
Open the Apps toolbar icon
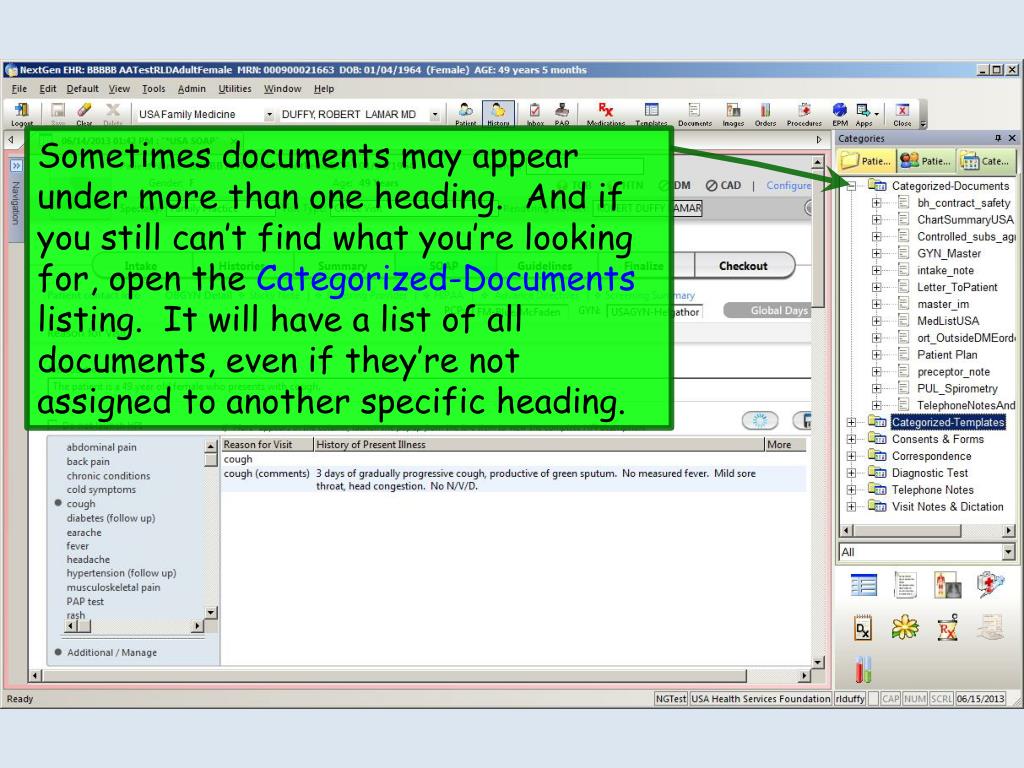[864, 114]
